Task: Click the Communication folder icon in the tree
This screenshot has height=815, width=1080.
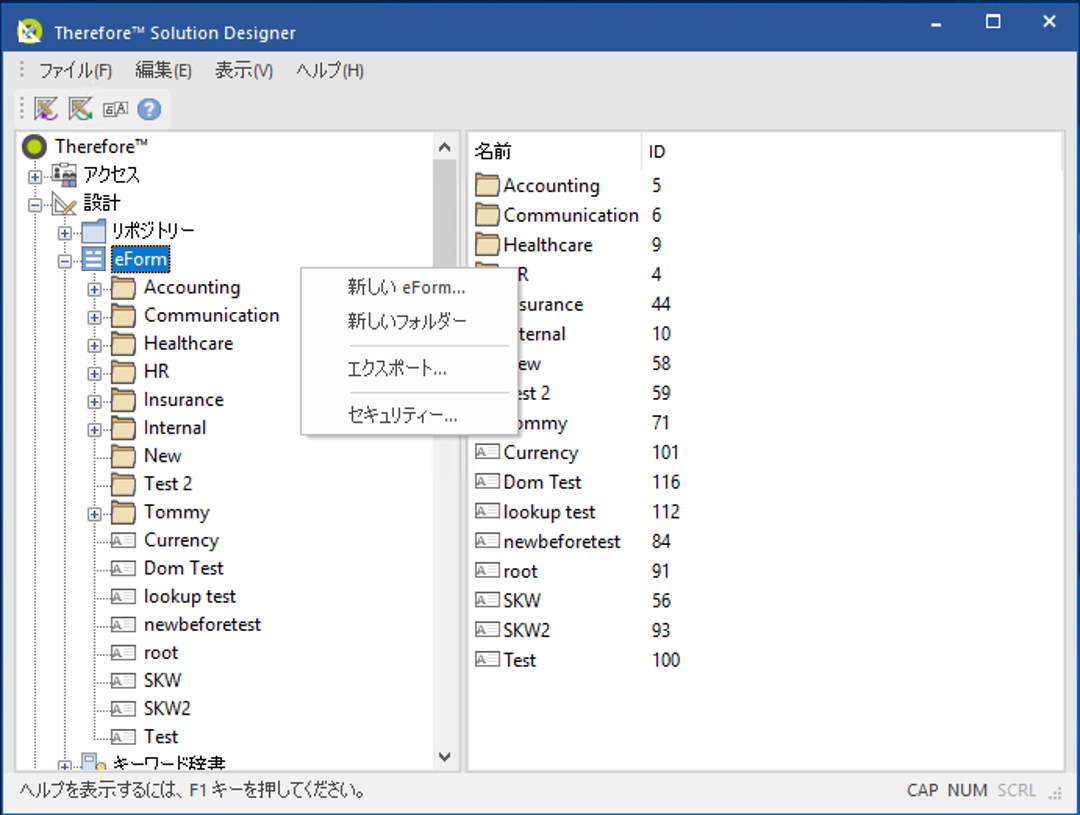Action: click(123, 316)
